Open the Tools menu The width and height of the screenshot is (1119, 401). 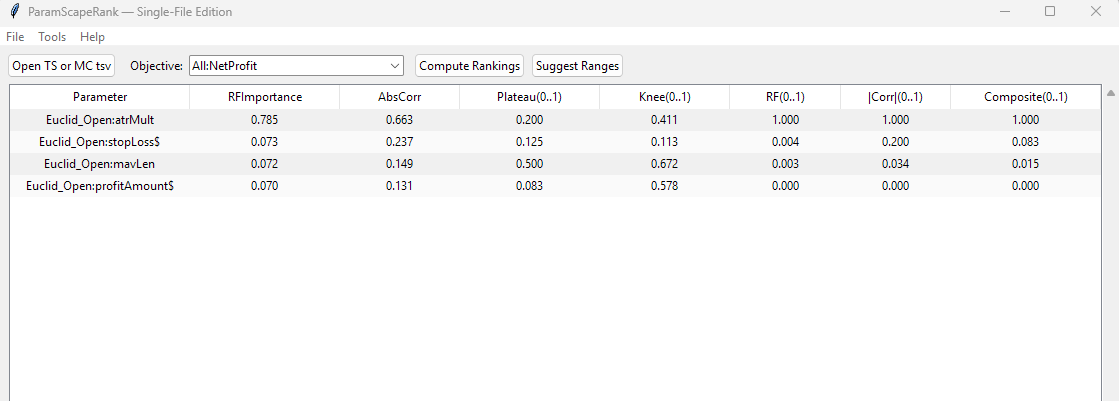click(x=52, y=37)
